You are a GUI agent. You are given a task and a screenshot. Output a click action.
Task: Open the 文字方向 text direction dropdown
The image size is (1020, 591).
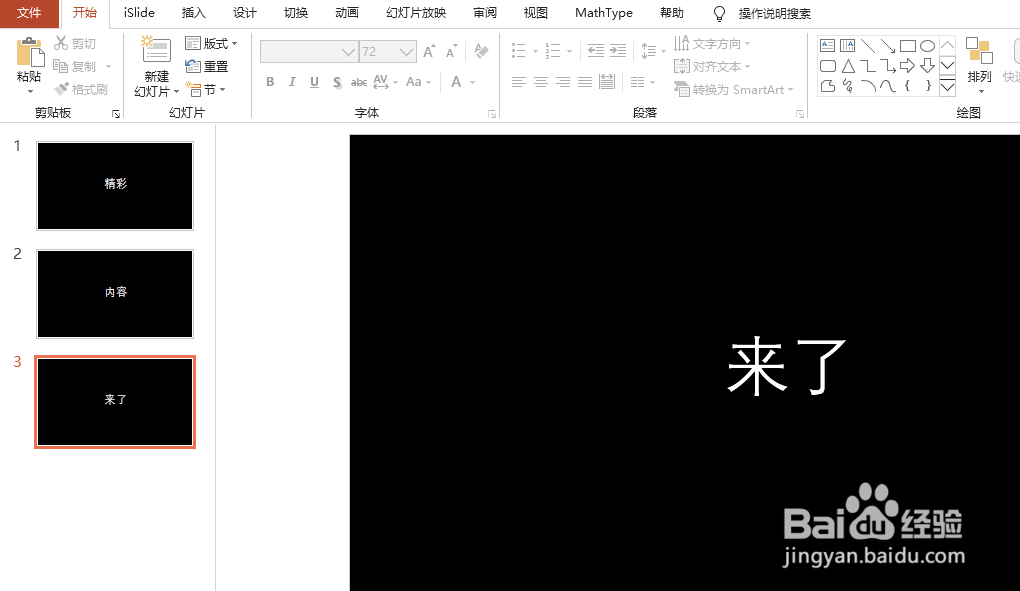(x=712, y=44)
